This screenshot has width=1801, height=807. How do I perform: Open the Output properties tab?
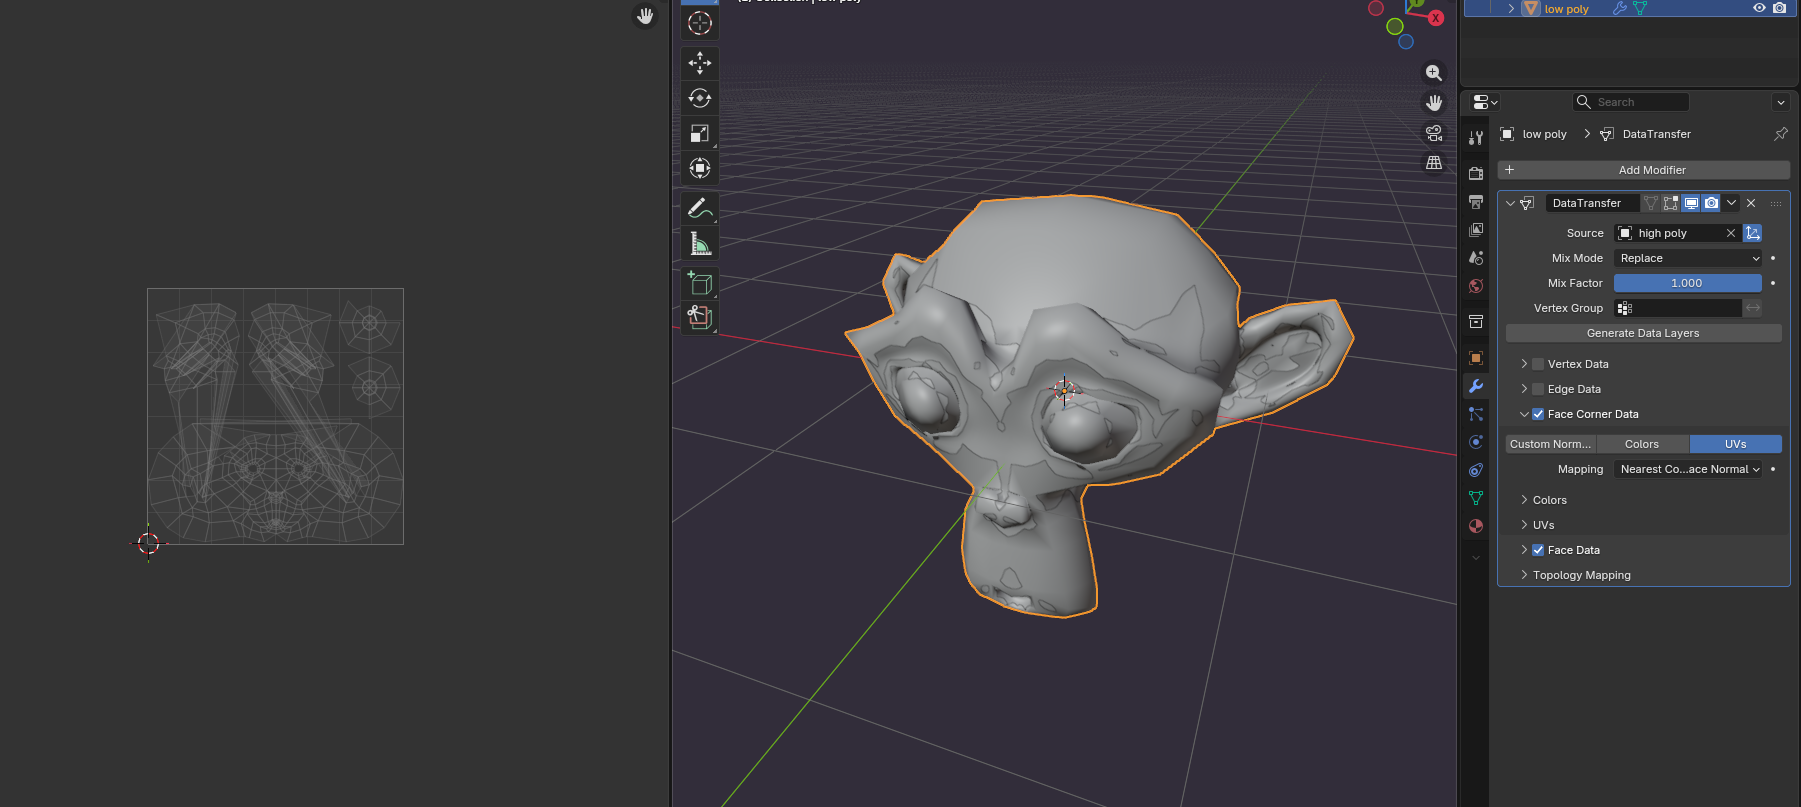pyautogui.click(x=1476, y=201)
